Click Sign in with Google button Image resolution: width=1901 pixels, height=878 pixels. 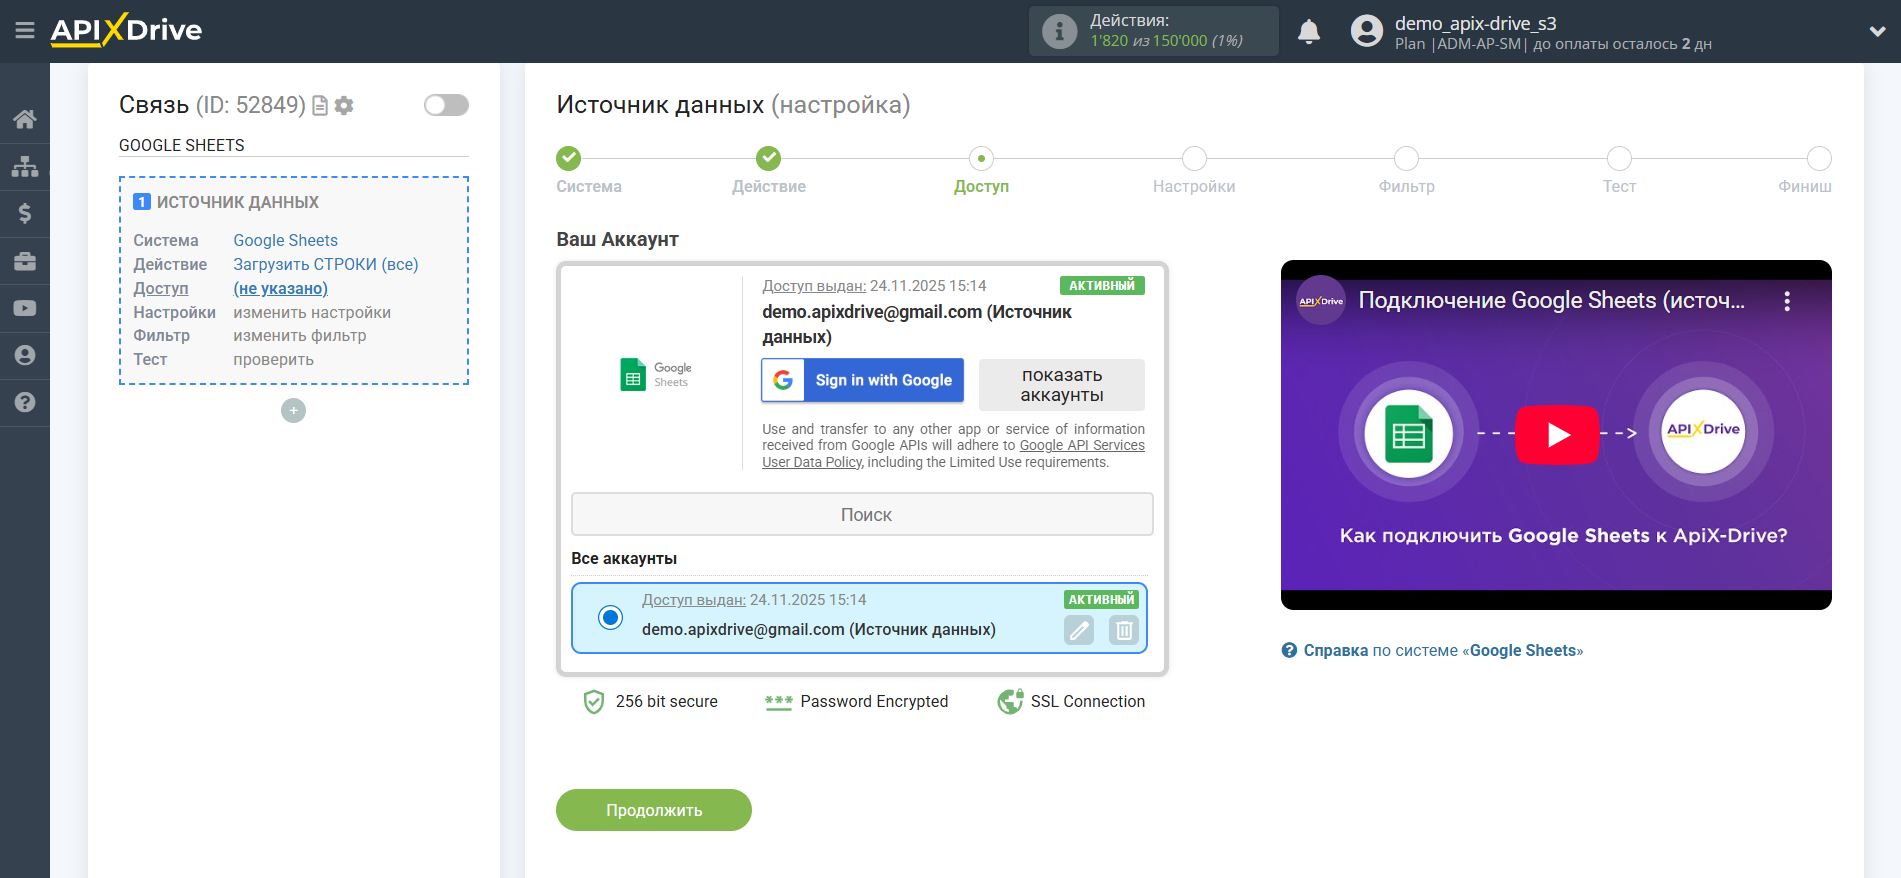click(862, 380)
